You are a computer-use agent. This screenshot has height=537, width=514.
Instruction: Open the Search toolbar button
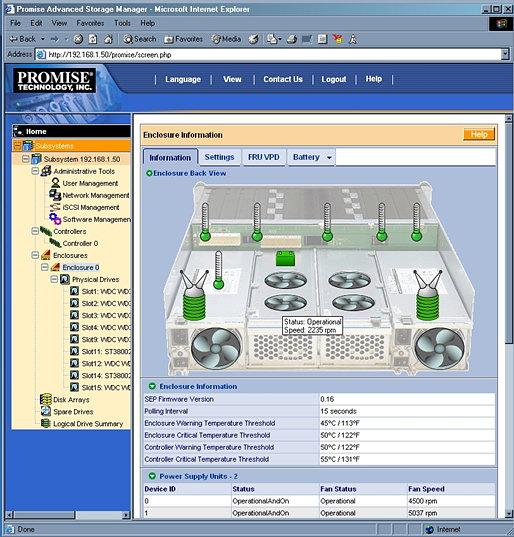(140, 39)
